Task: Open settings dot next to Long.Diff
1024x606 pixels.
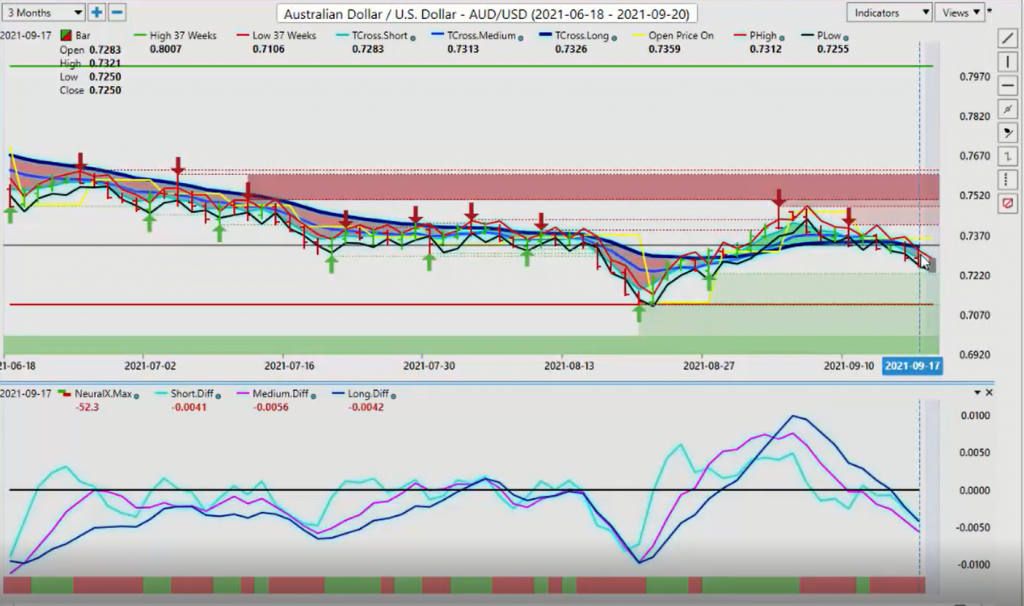Action: coord(393,396)
